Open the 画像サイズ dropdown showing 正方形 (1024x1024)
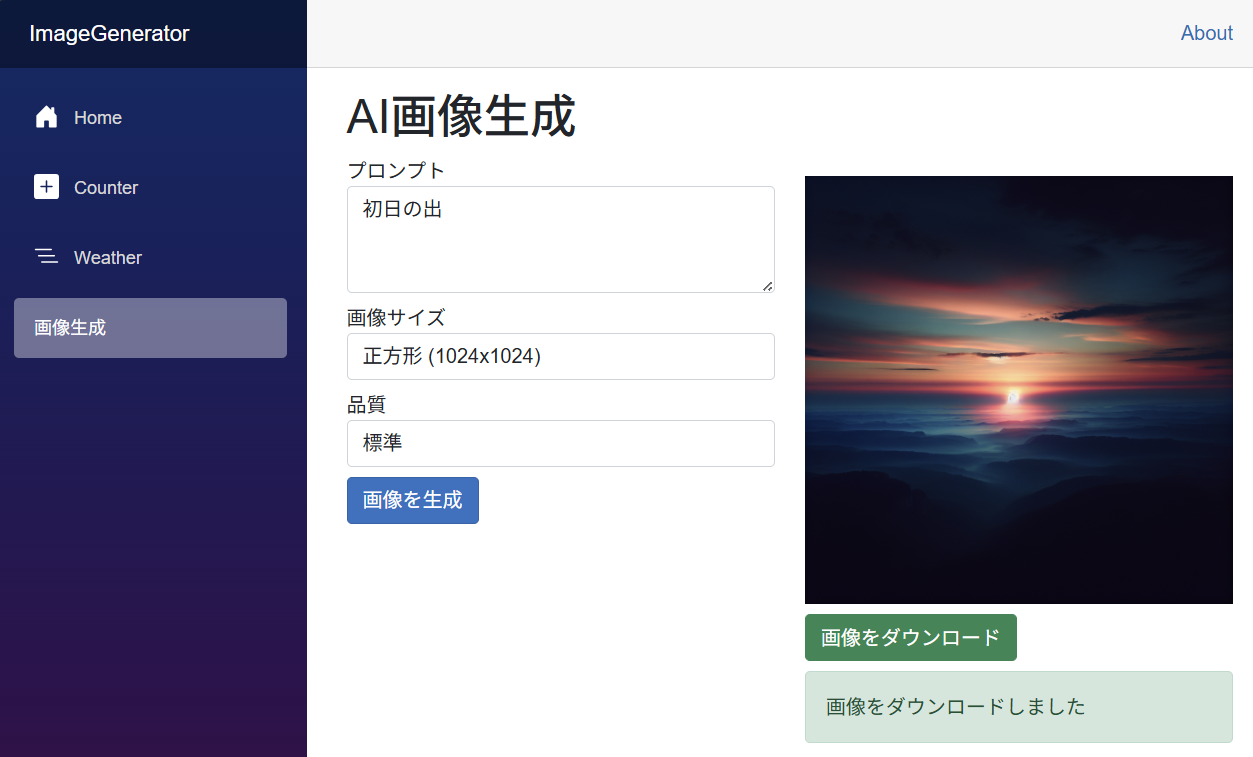Viewport: 1253px width, 757px height. pyautogui.click(x=560, y=356)
